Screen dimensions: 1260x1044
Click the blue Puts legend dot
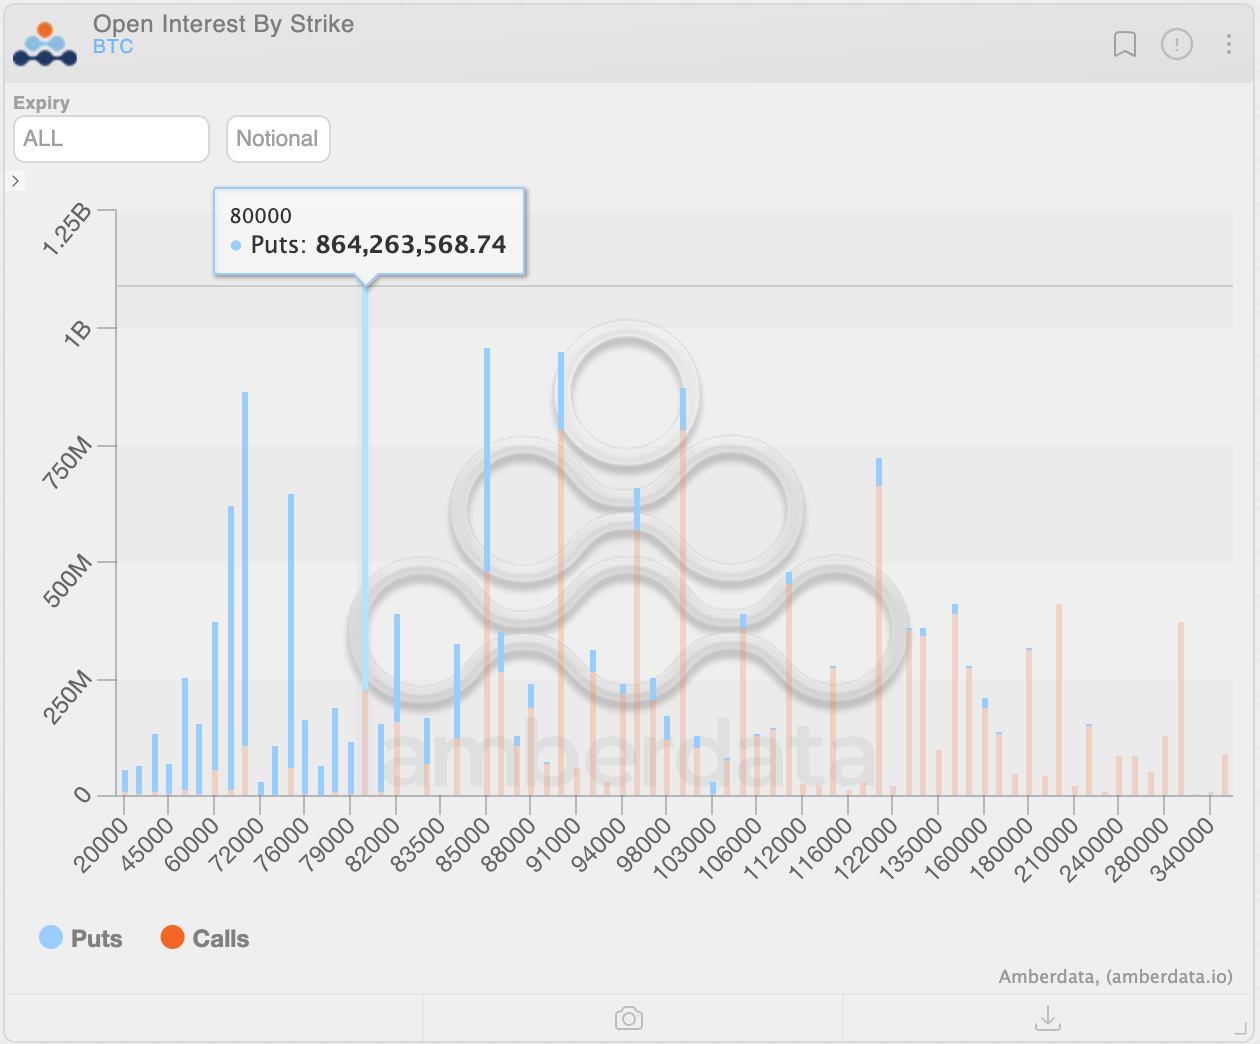click(51, 937)
